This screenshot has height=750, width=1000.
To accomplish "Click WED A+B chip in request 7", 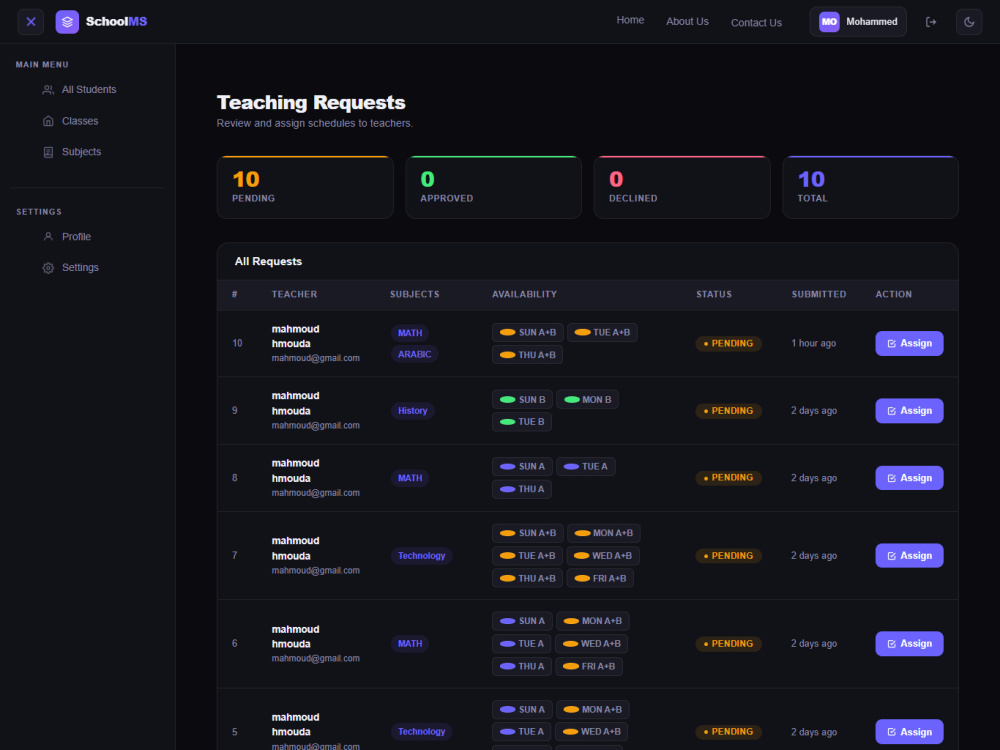I will coord(603,555).
